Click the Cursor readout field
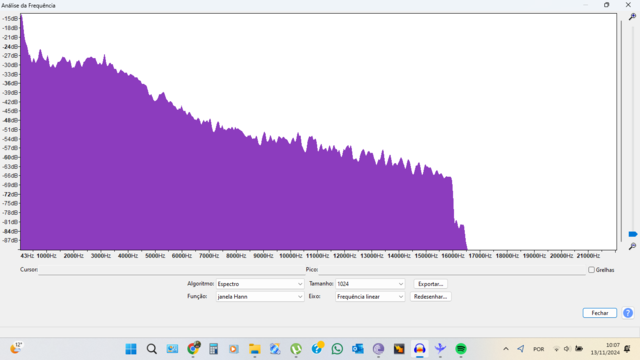The width and height of the screenshot is (640, 360). click(x=171, y=270)
